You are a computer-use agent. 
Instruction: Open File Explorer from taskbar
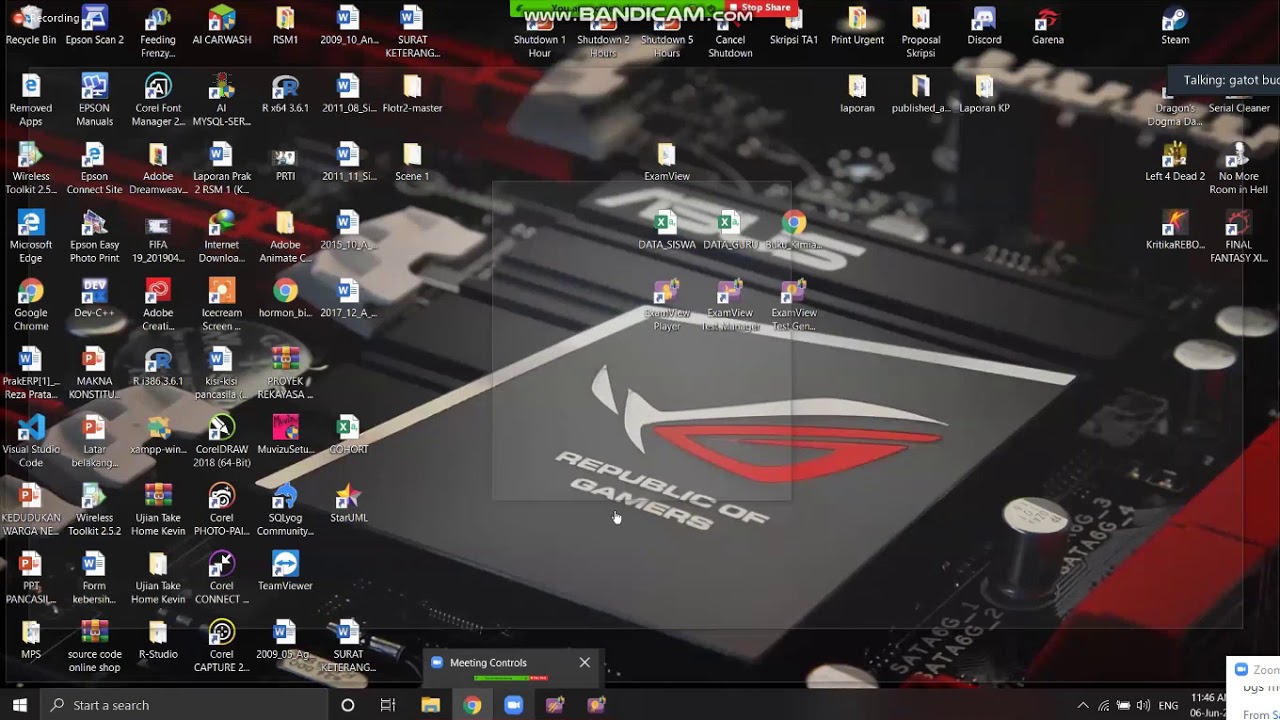click(x=430, y=705)
